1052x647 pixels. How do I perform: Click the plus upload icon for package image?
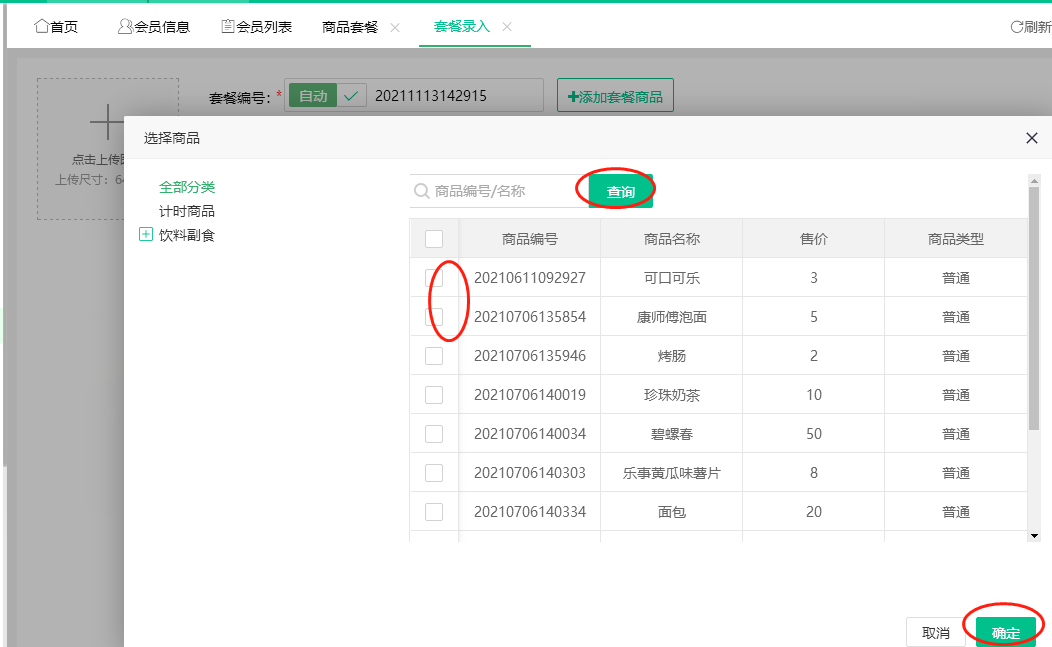(106, 120)
